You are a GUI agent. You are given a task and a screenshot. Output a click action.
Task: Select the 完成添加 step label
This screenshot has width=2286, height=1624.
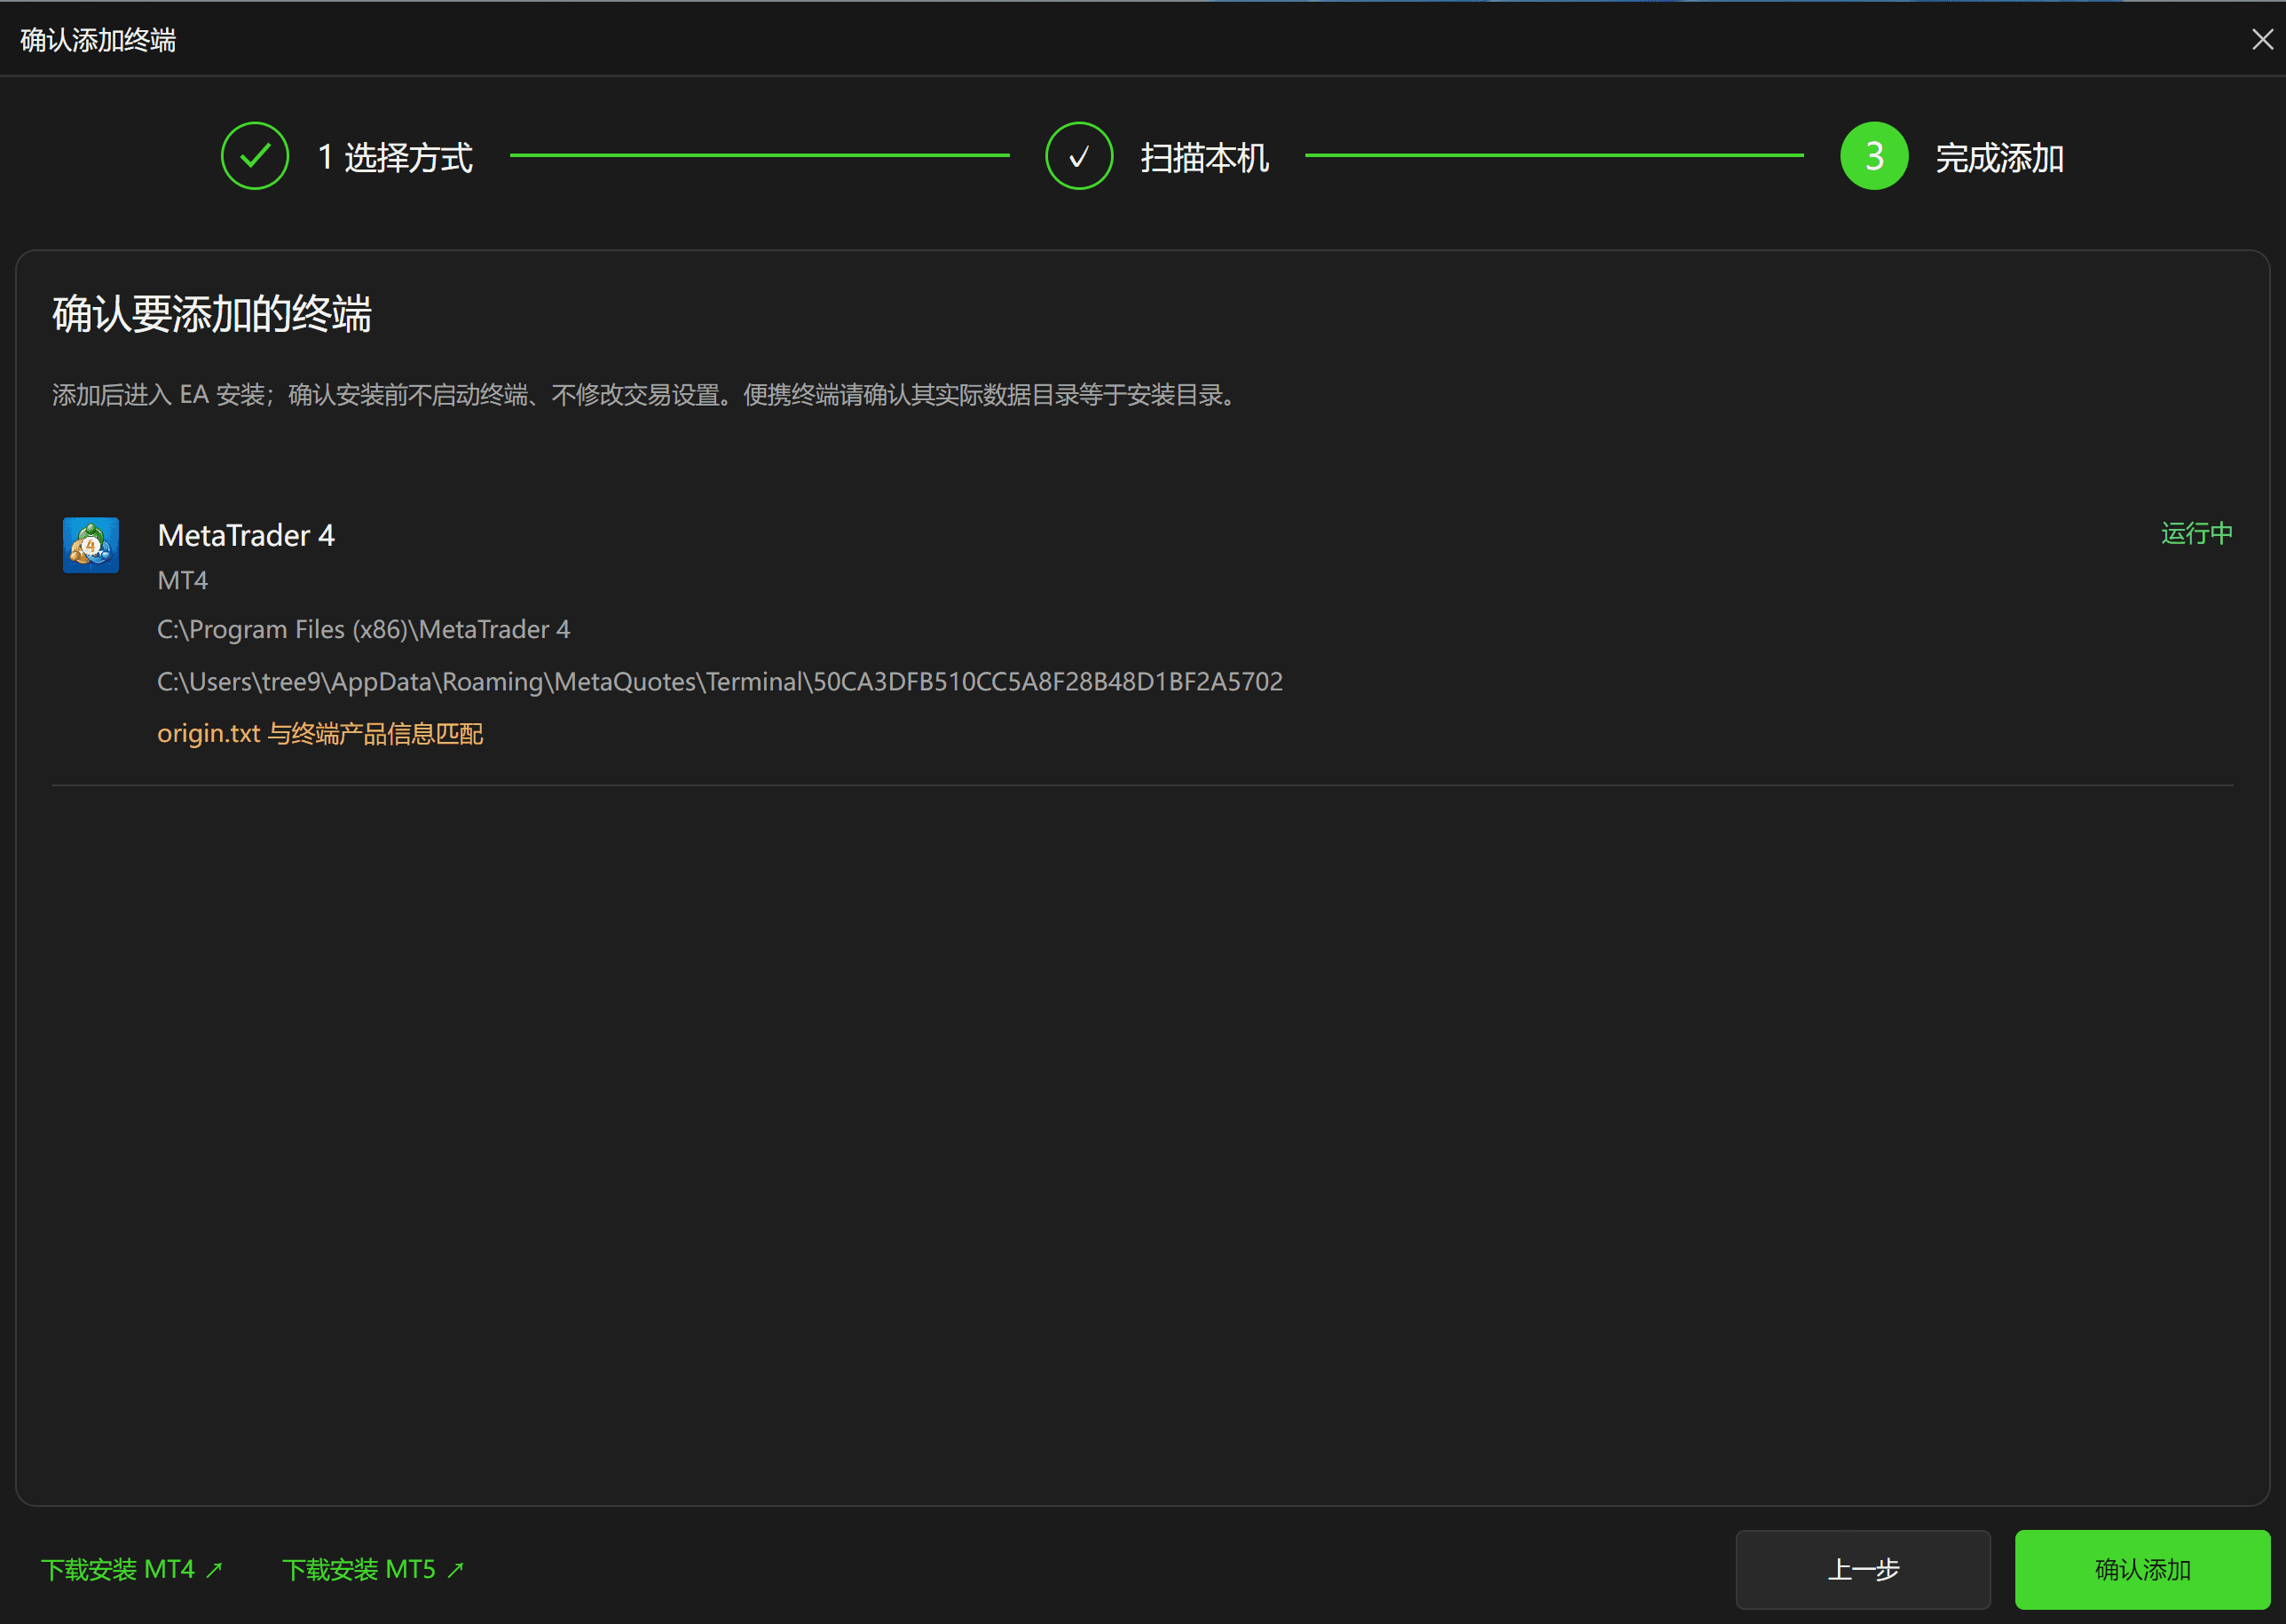pos(2000,158)
